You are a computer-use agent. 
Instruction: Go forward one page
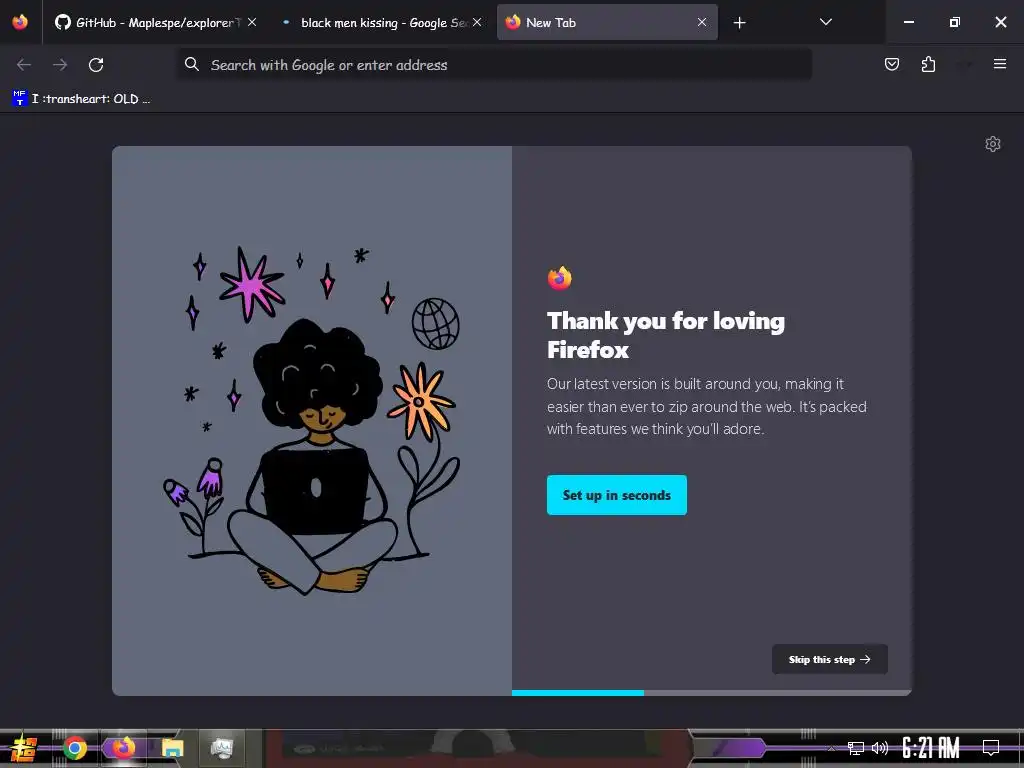coord(60,65)
